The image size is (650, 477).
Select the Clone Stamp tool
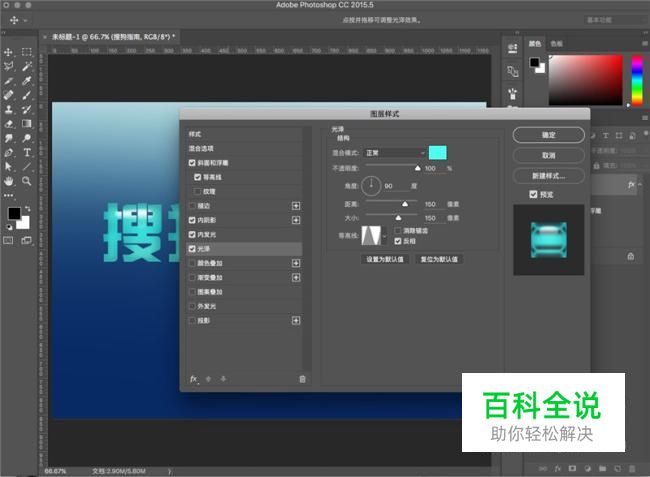8,109
